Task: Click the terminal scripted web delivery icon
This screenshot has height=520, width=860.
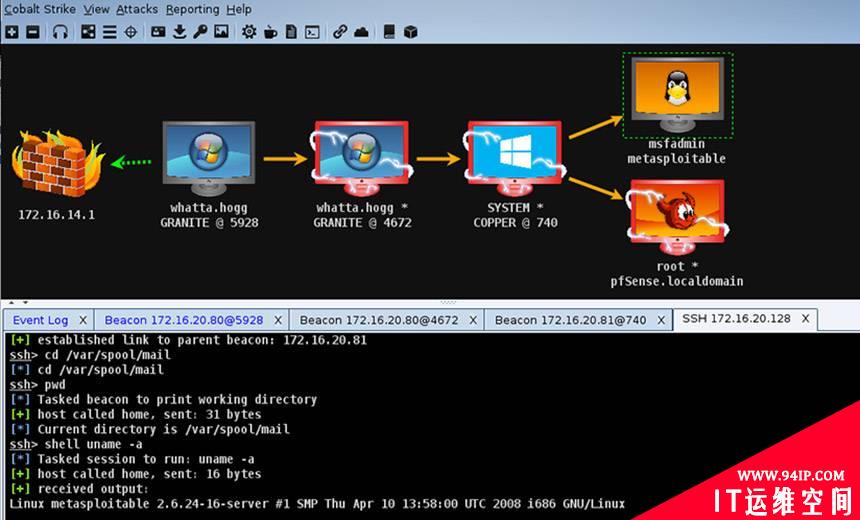Action: coord(312,32)
